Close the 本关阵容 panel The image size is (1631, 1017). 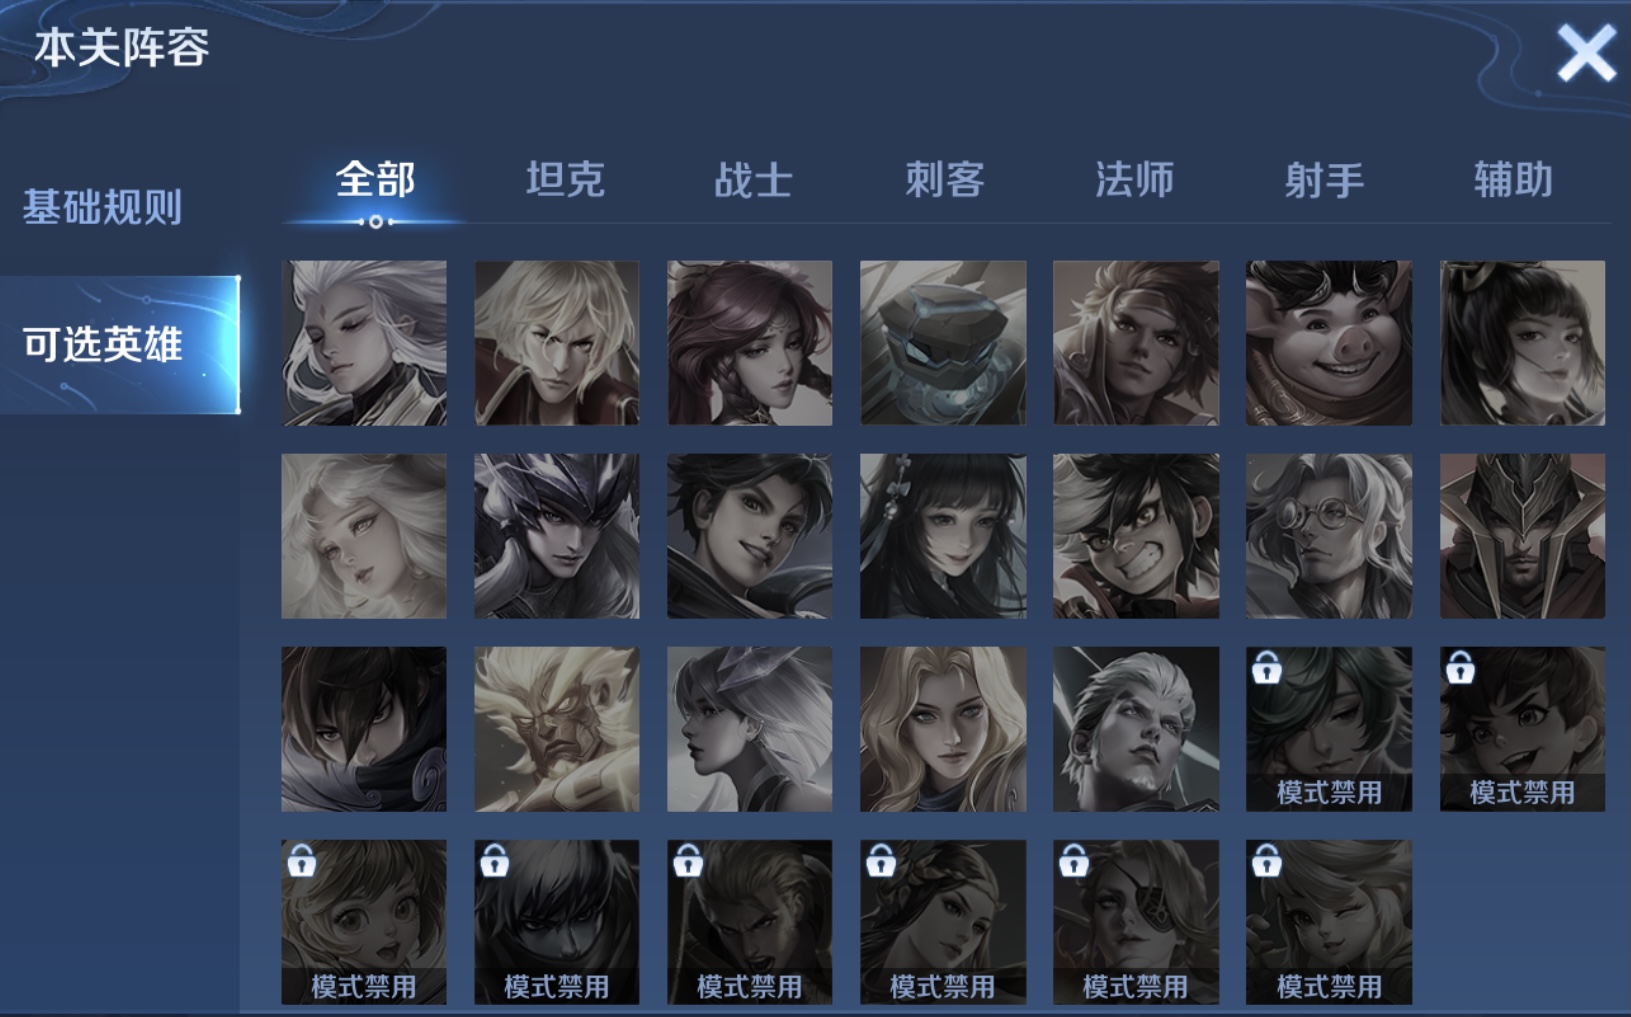[x=1586, y=53]
